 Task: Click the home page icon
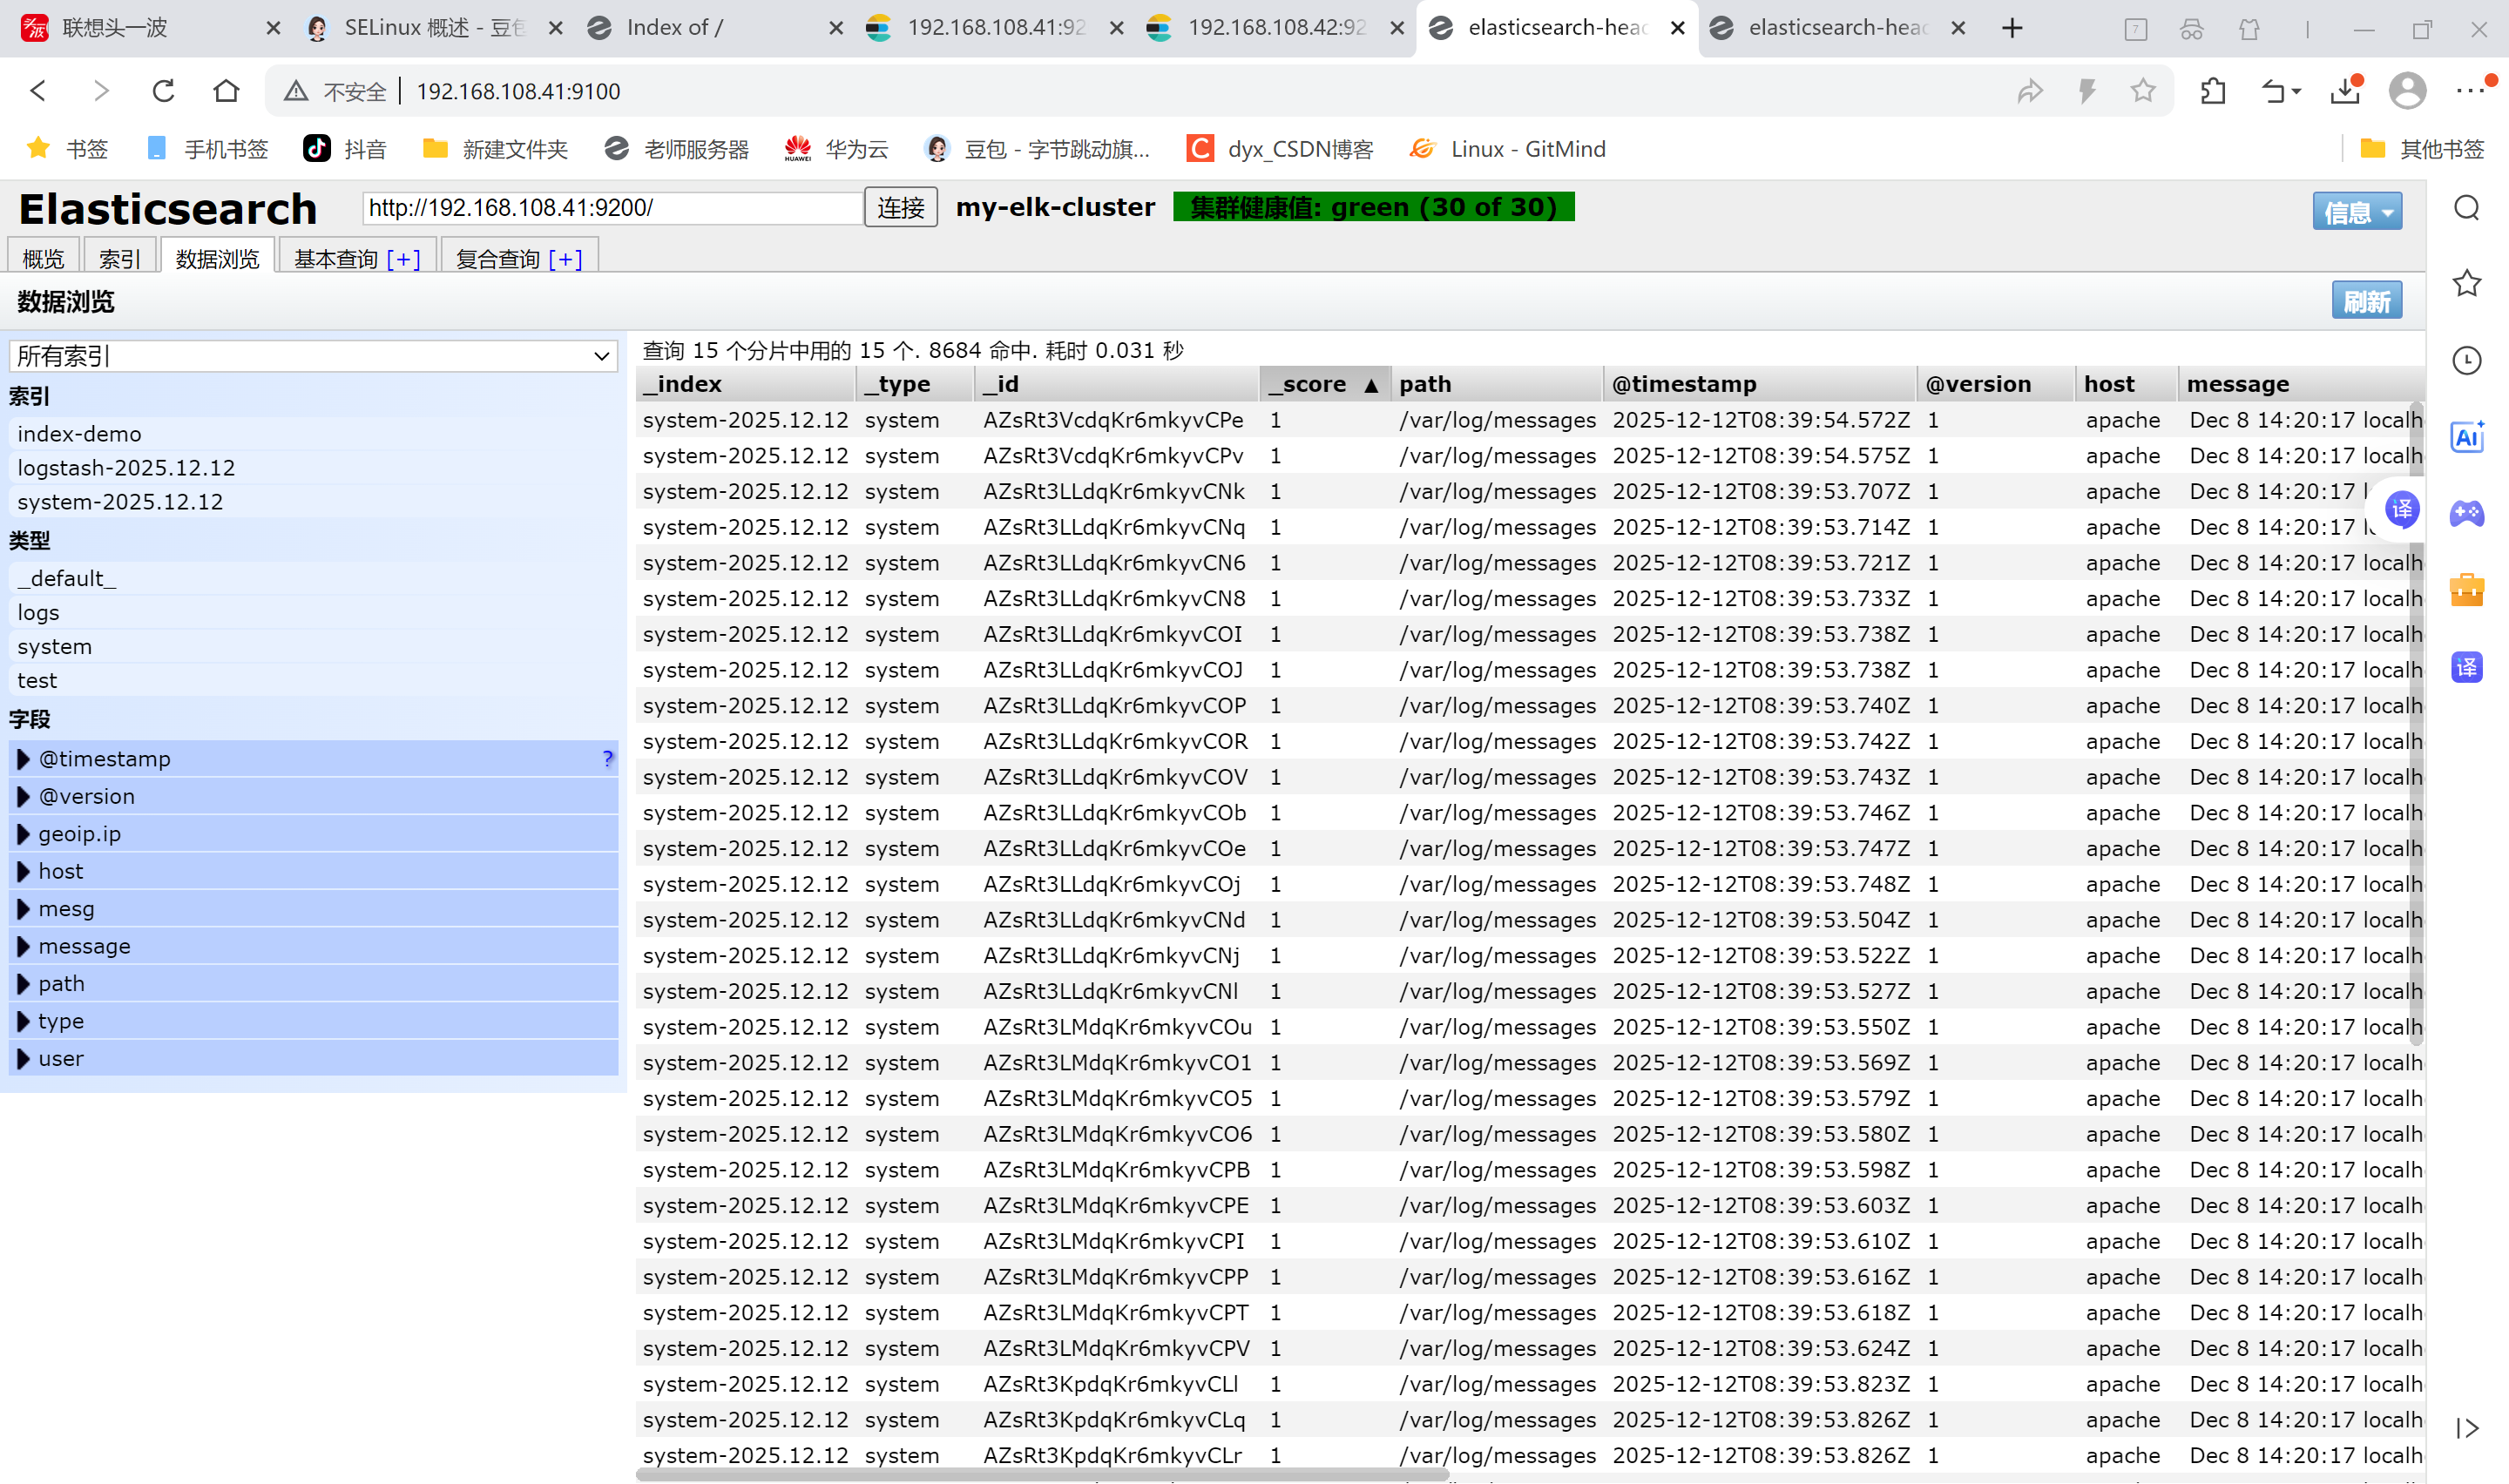227,91
